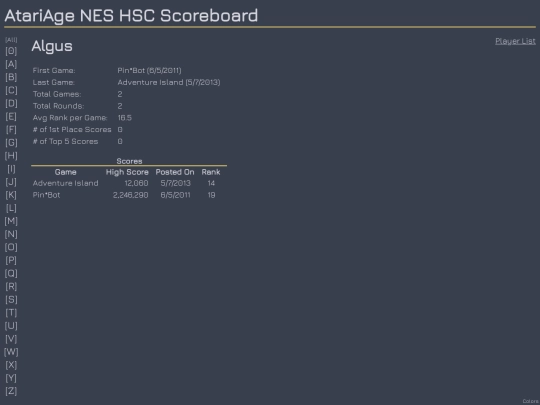Filter players by letter [L]

point(11,208)
